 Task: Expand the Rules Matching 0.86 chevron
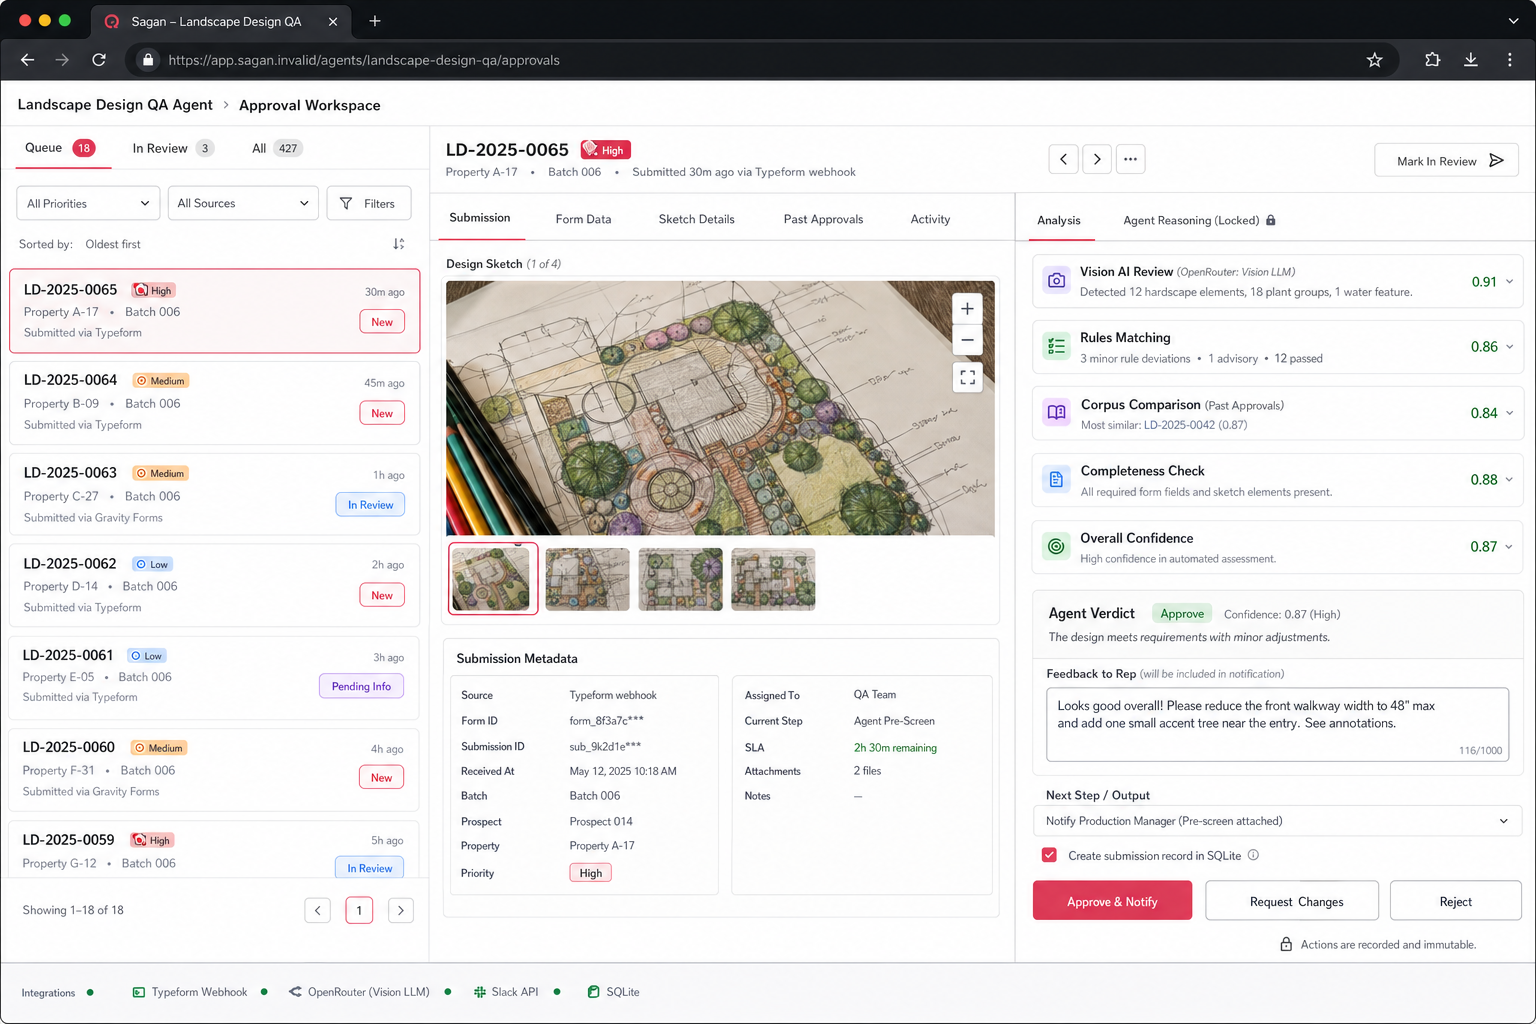[x=1509, y=347]
